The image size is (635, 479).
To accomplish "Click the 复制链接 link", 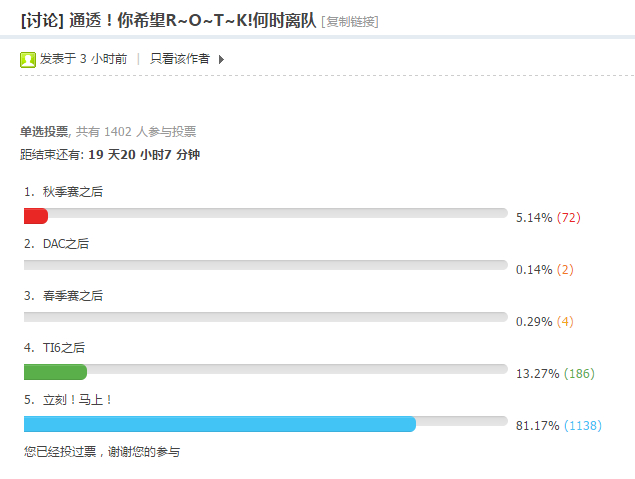I will 350,21.
